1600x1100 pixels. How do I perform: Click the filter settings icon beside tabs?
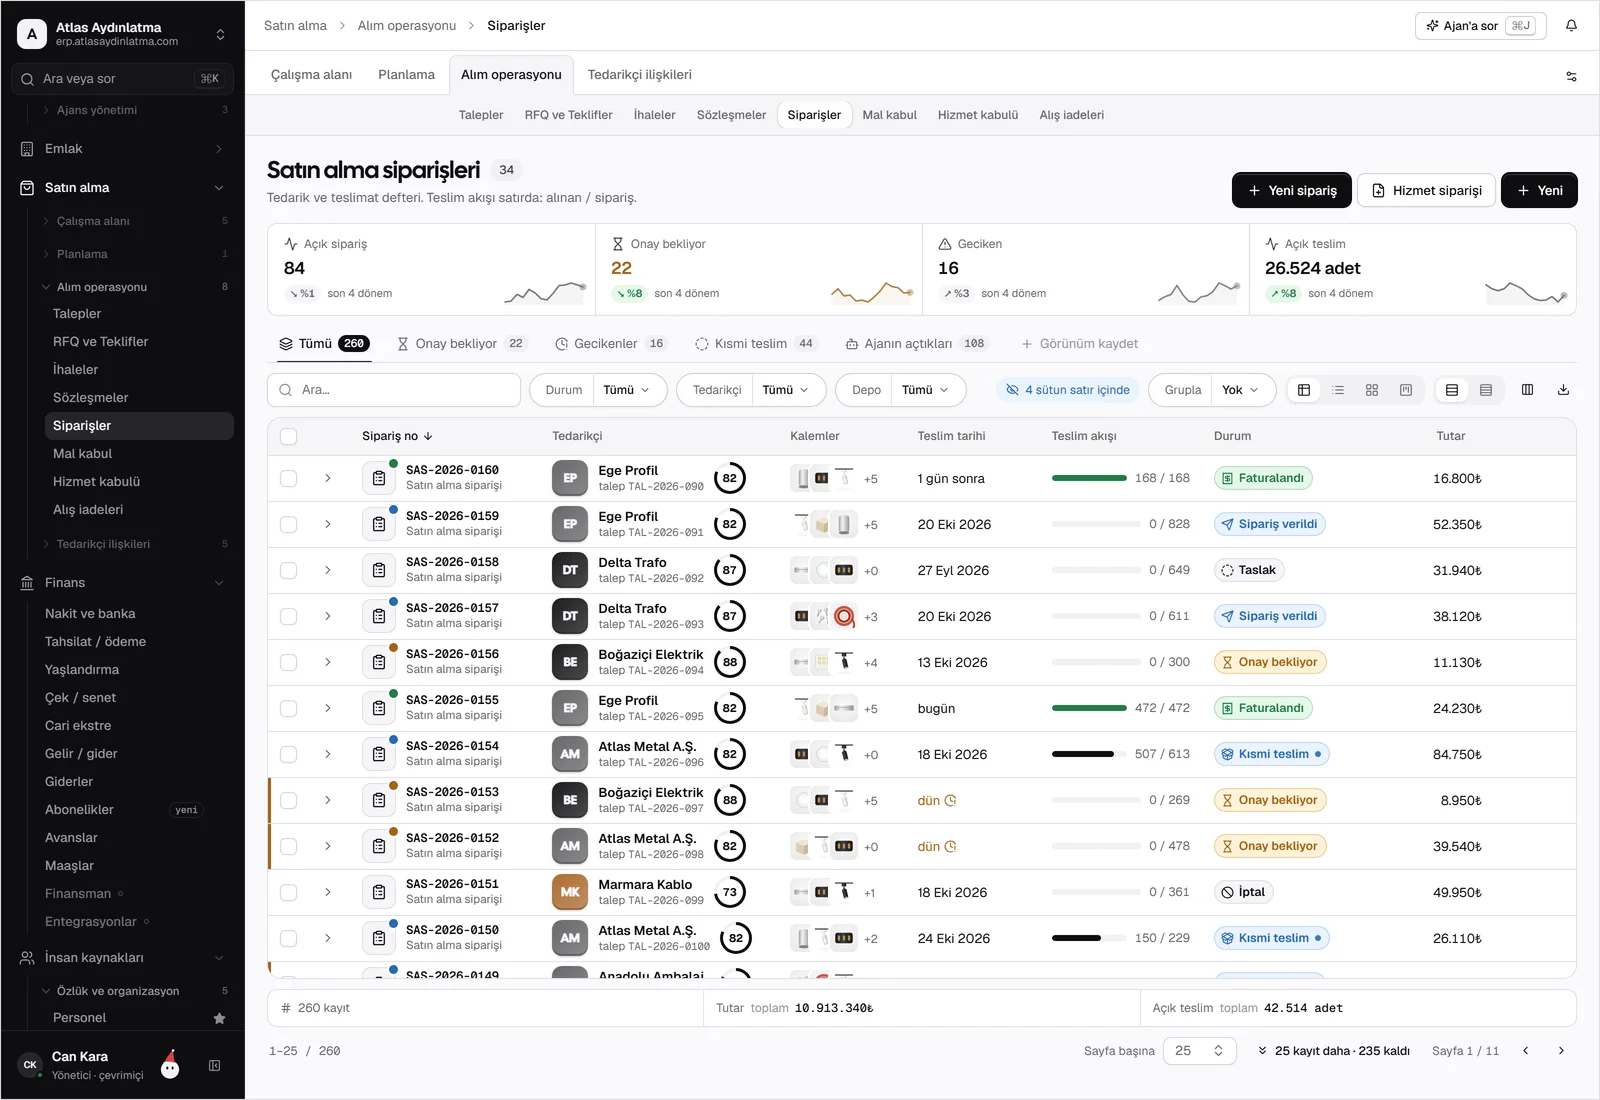[x=1571, y=76]
